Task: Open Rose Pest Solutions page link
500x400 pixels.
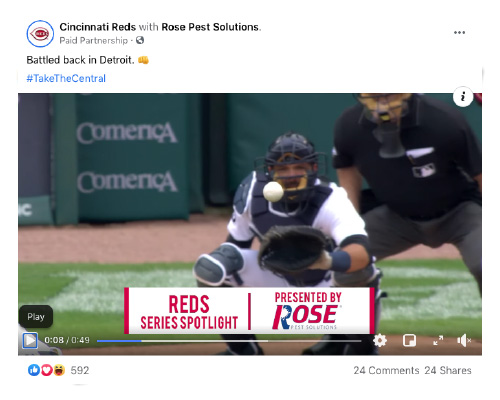Action: tap(210, 27)
